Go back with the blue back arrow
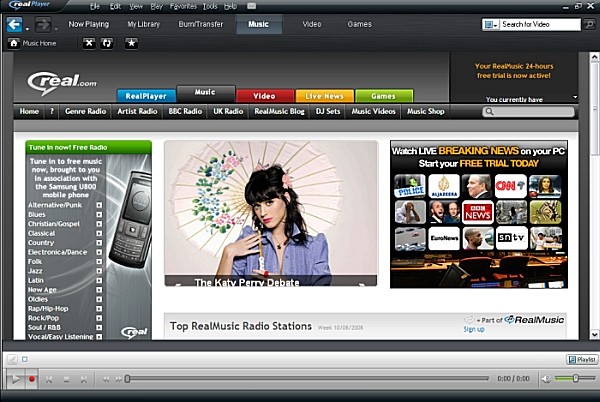600x402 pixels. [x=14, y=24]
